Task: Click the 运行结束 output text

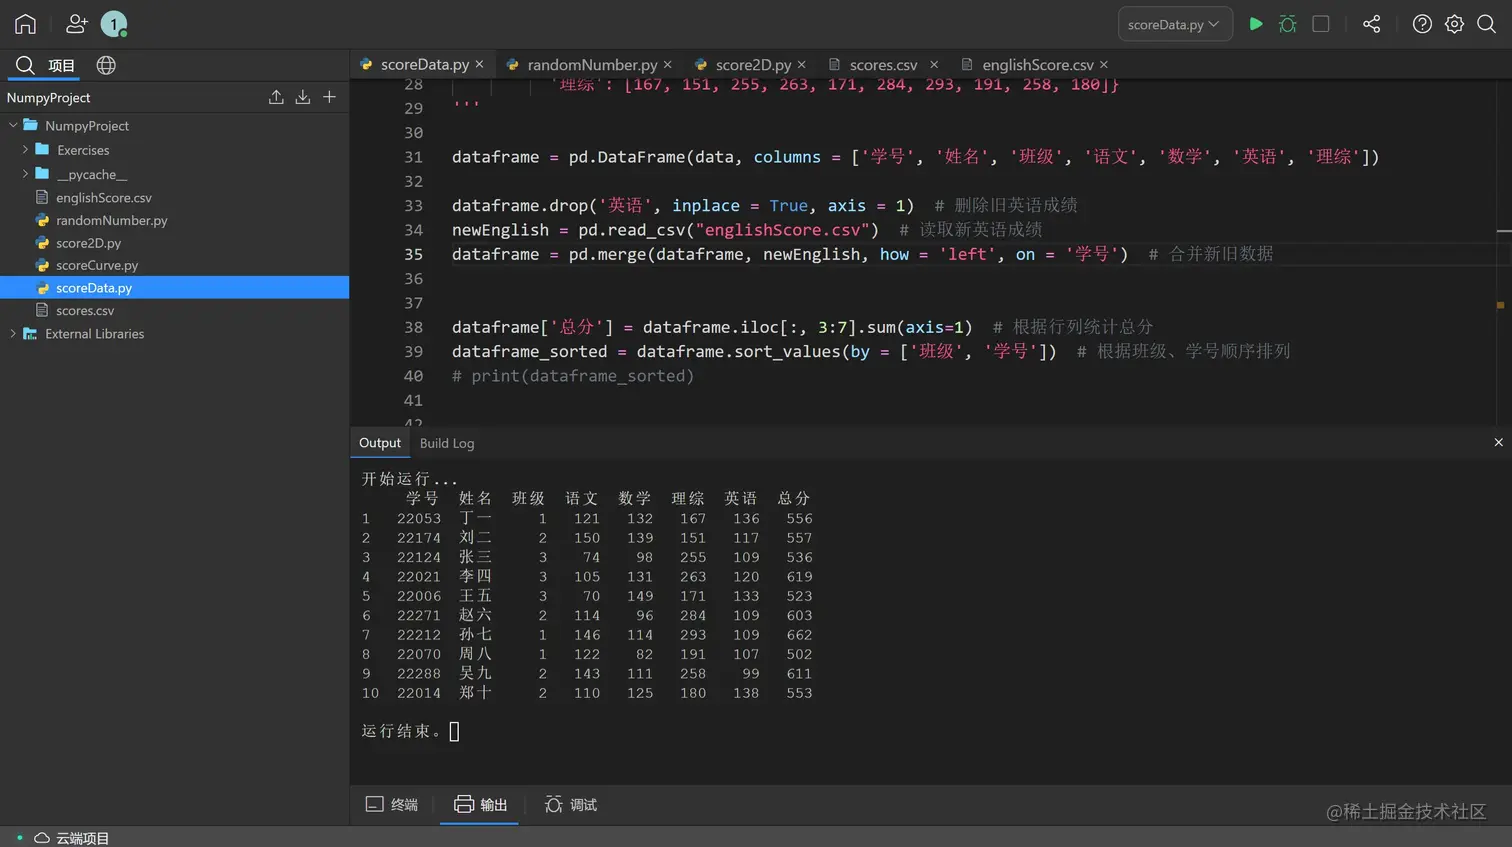Action: point(401,731)
